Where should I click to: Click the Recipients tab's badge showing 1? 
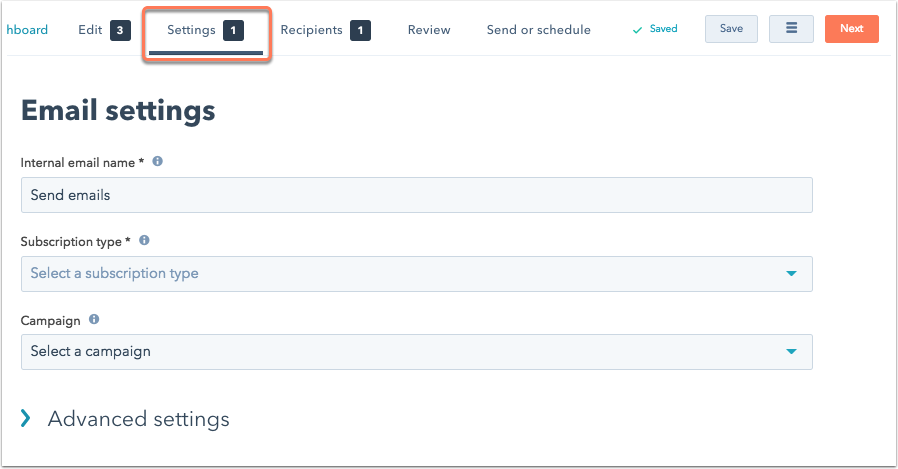point(360,30)
